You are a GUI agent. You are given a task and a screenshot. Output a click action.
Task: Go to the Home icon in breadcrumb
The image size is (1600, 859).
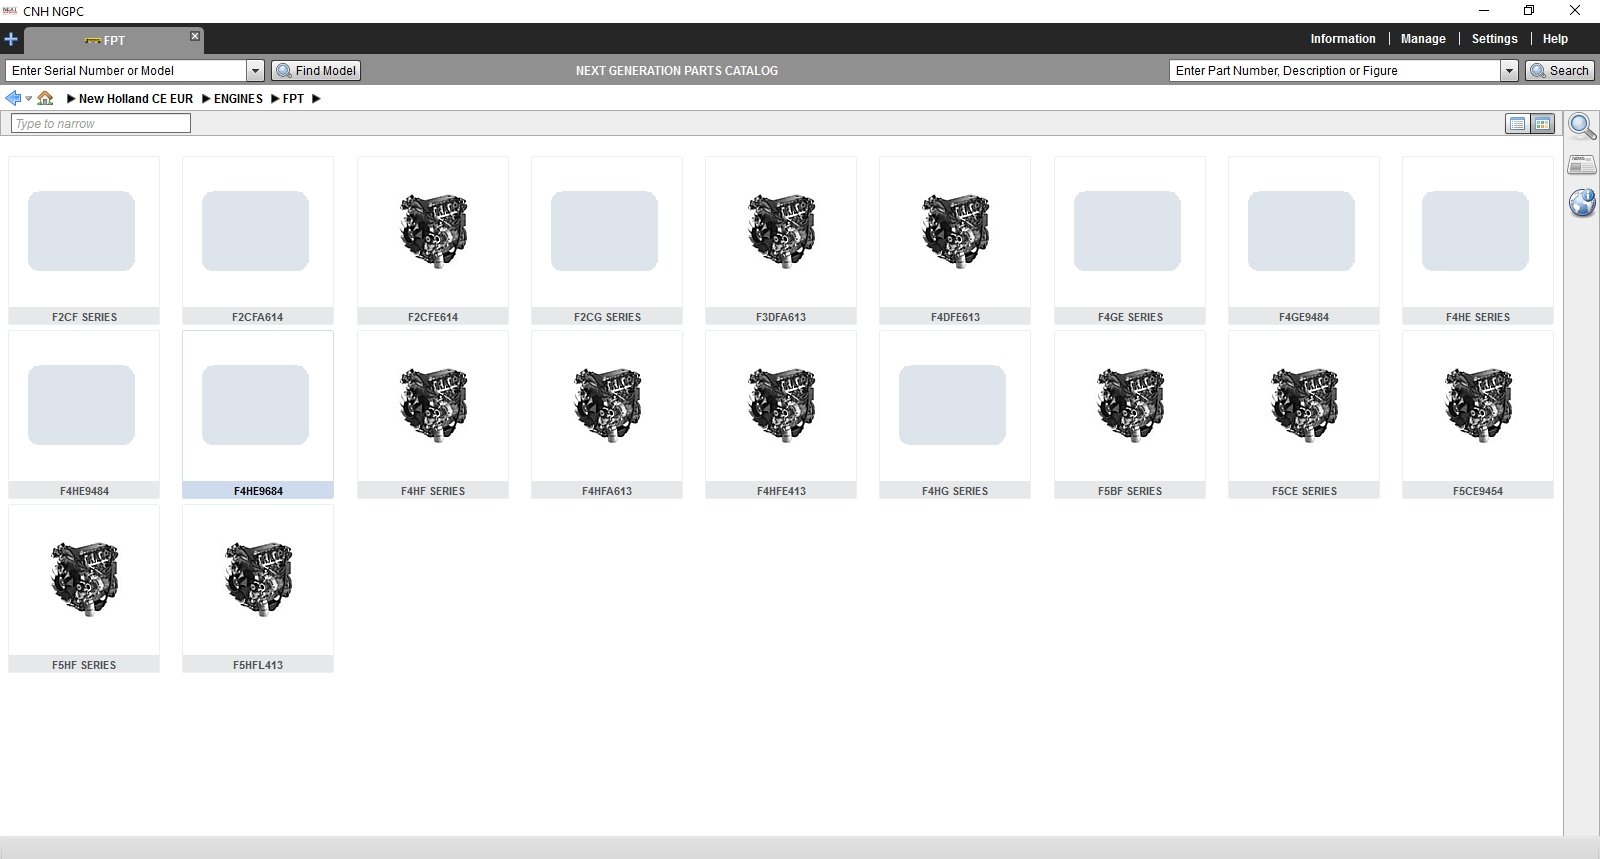click(45, 98)
